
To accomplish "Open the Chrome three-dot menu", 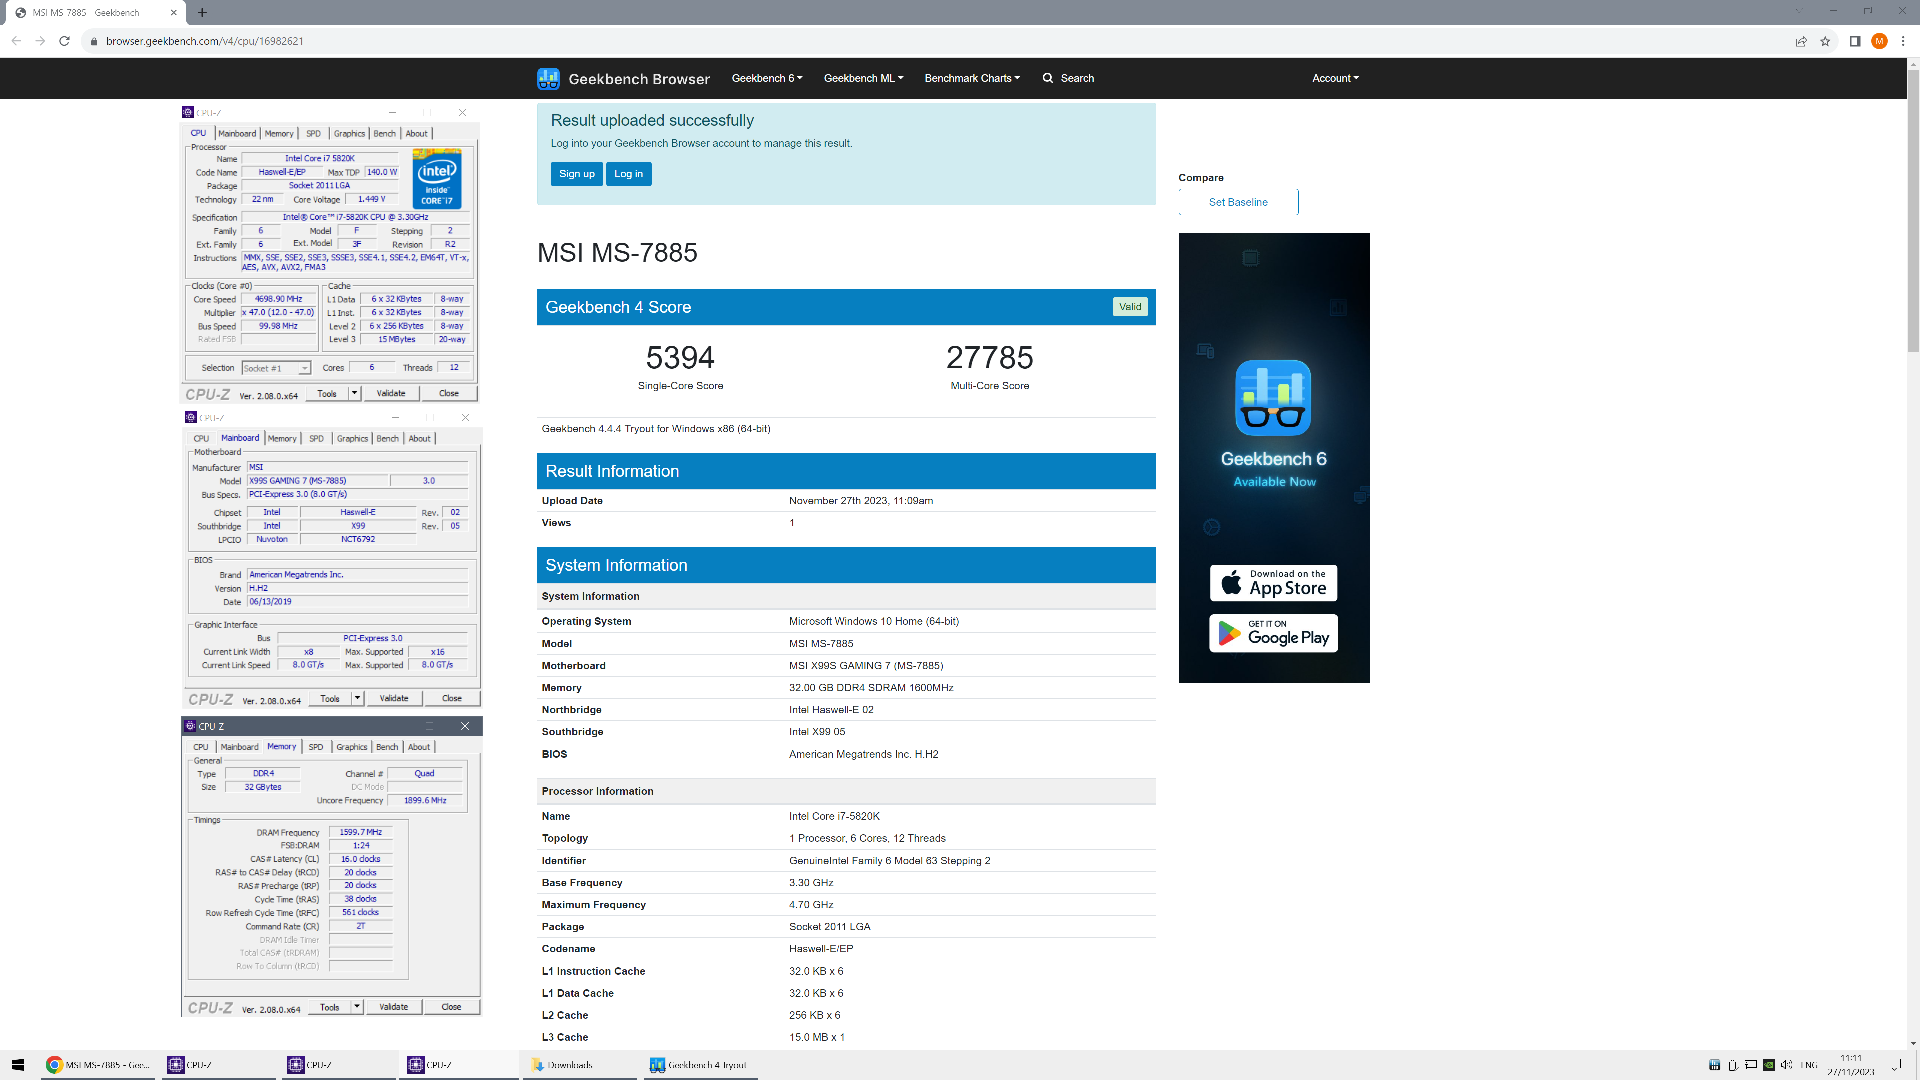I will coord(1903,41).
